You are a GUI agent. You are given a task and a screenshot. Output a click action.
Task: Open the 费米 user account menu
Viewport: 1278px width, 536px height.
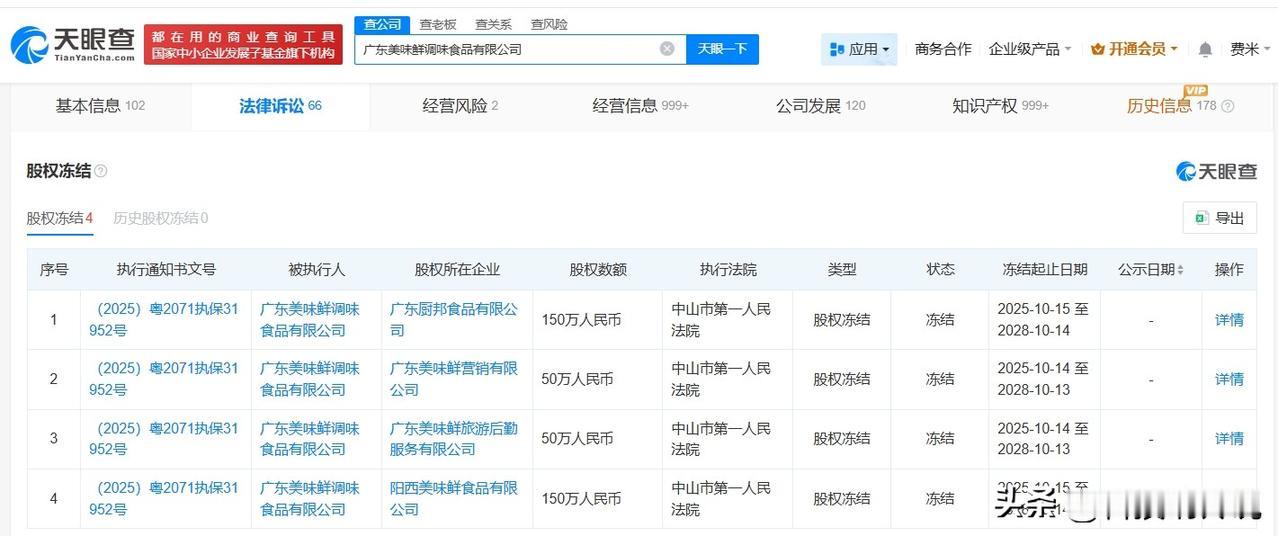[1250, 49]
